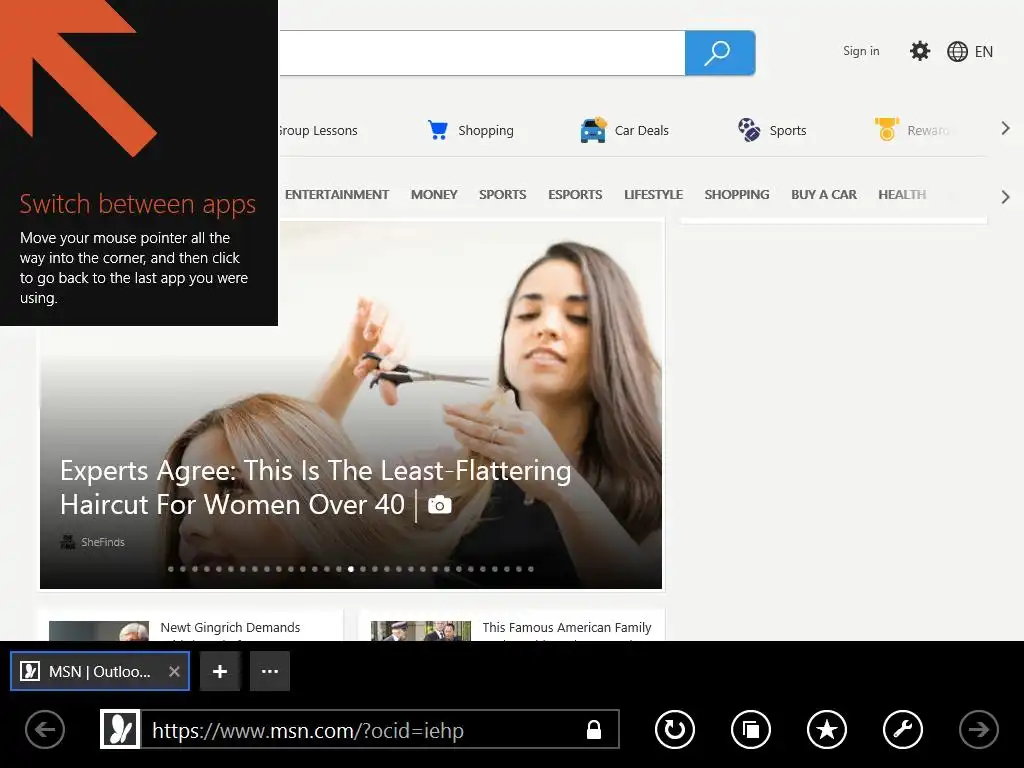This screenshot has height=768, width=1024.
Task: Open Newt Gingrich Demands article
Action: coord(230,628)
